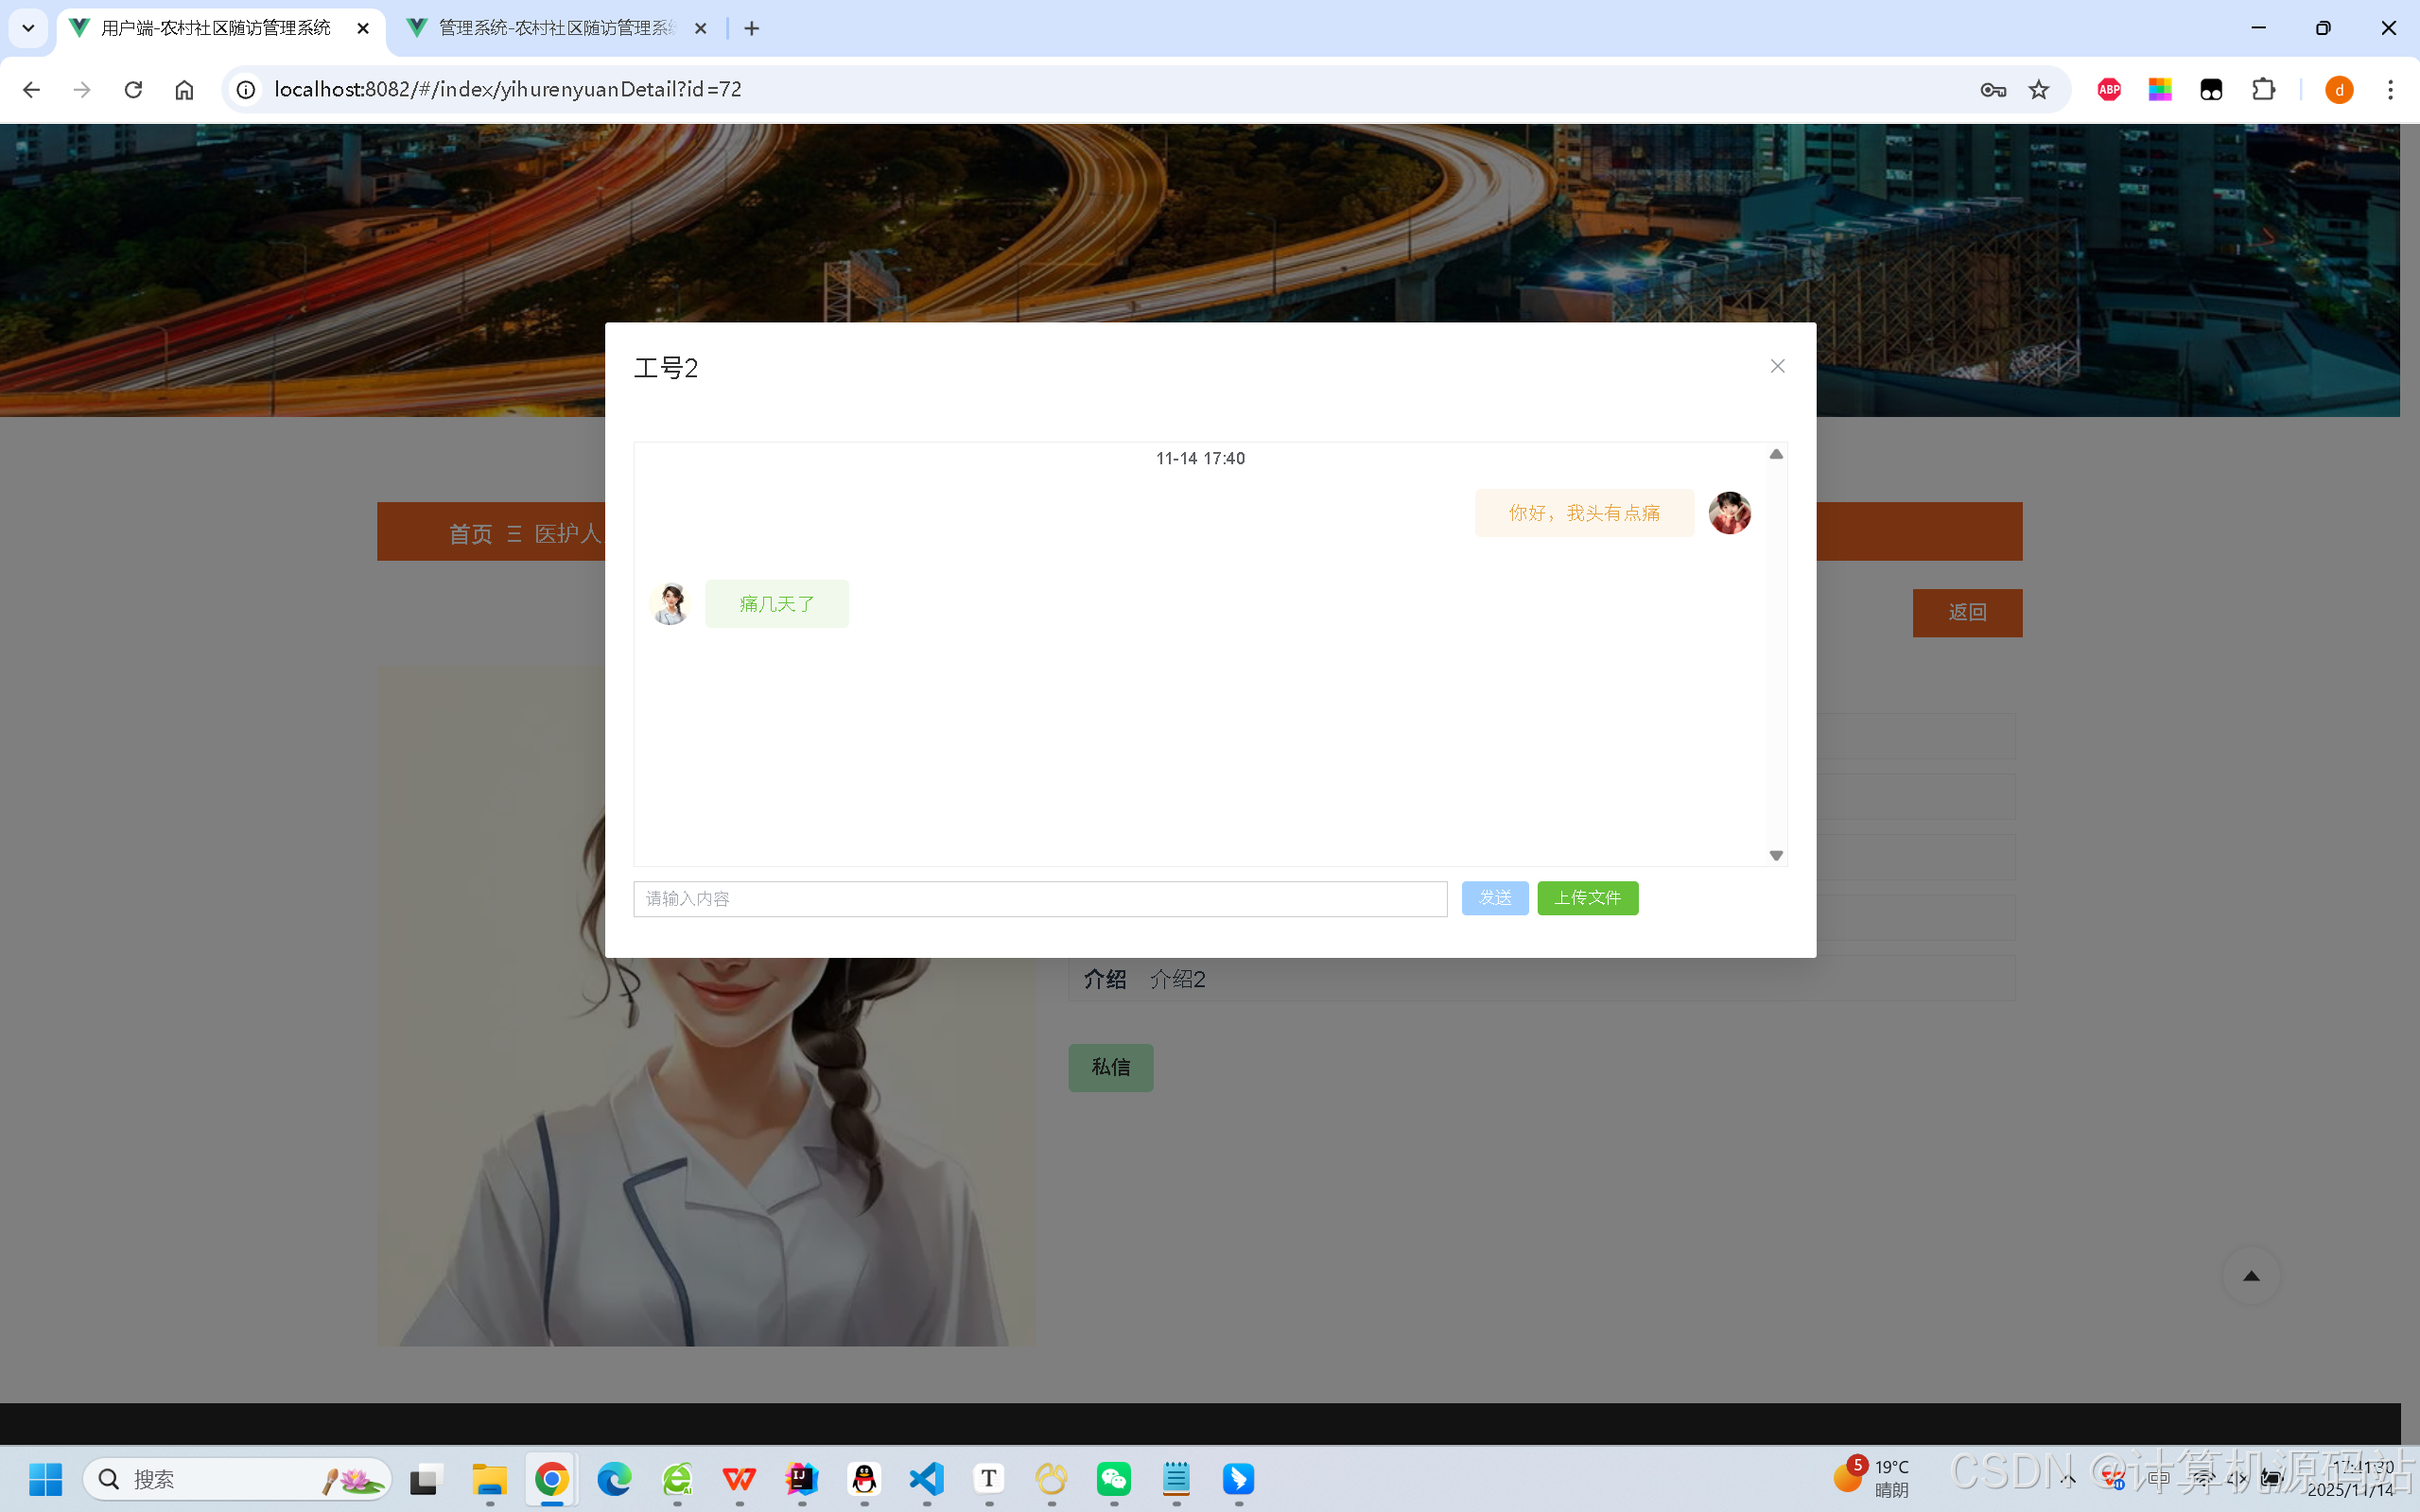Click the chat scrollbar up arrow
The height and width of the screenshot is (1512, 2420).
point(1776,454)
